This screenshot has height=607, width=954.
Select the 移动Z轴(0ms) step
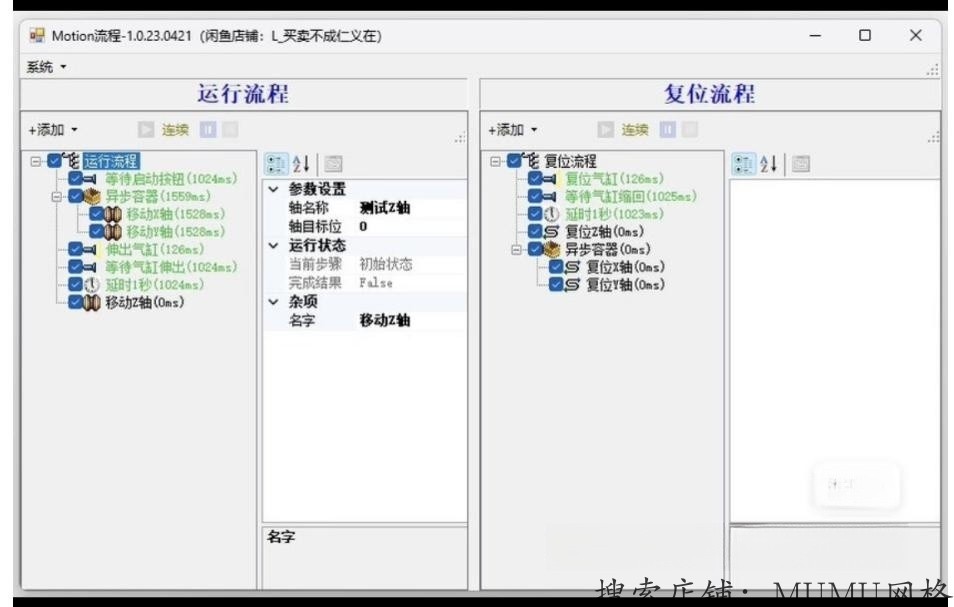click(145, 302)
